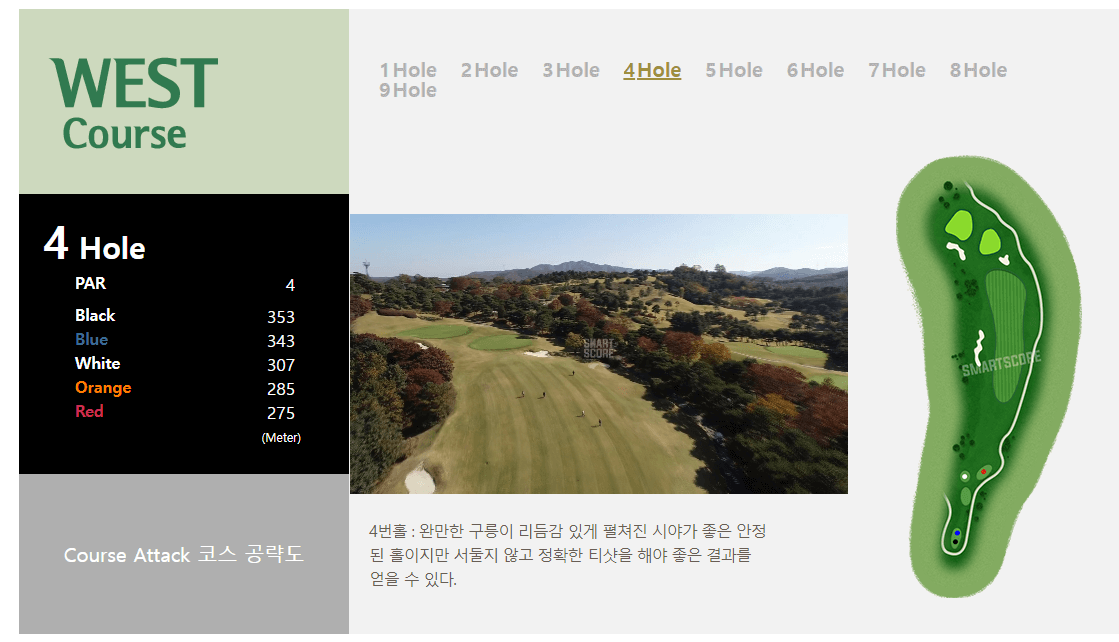Click the aerial fairway photo
Image resolution: width=1119 pixels, height=642 pixels.
tap(599, 355)
